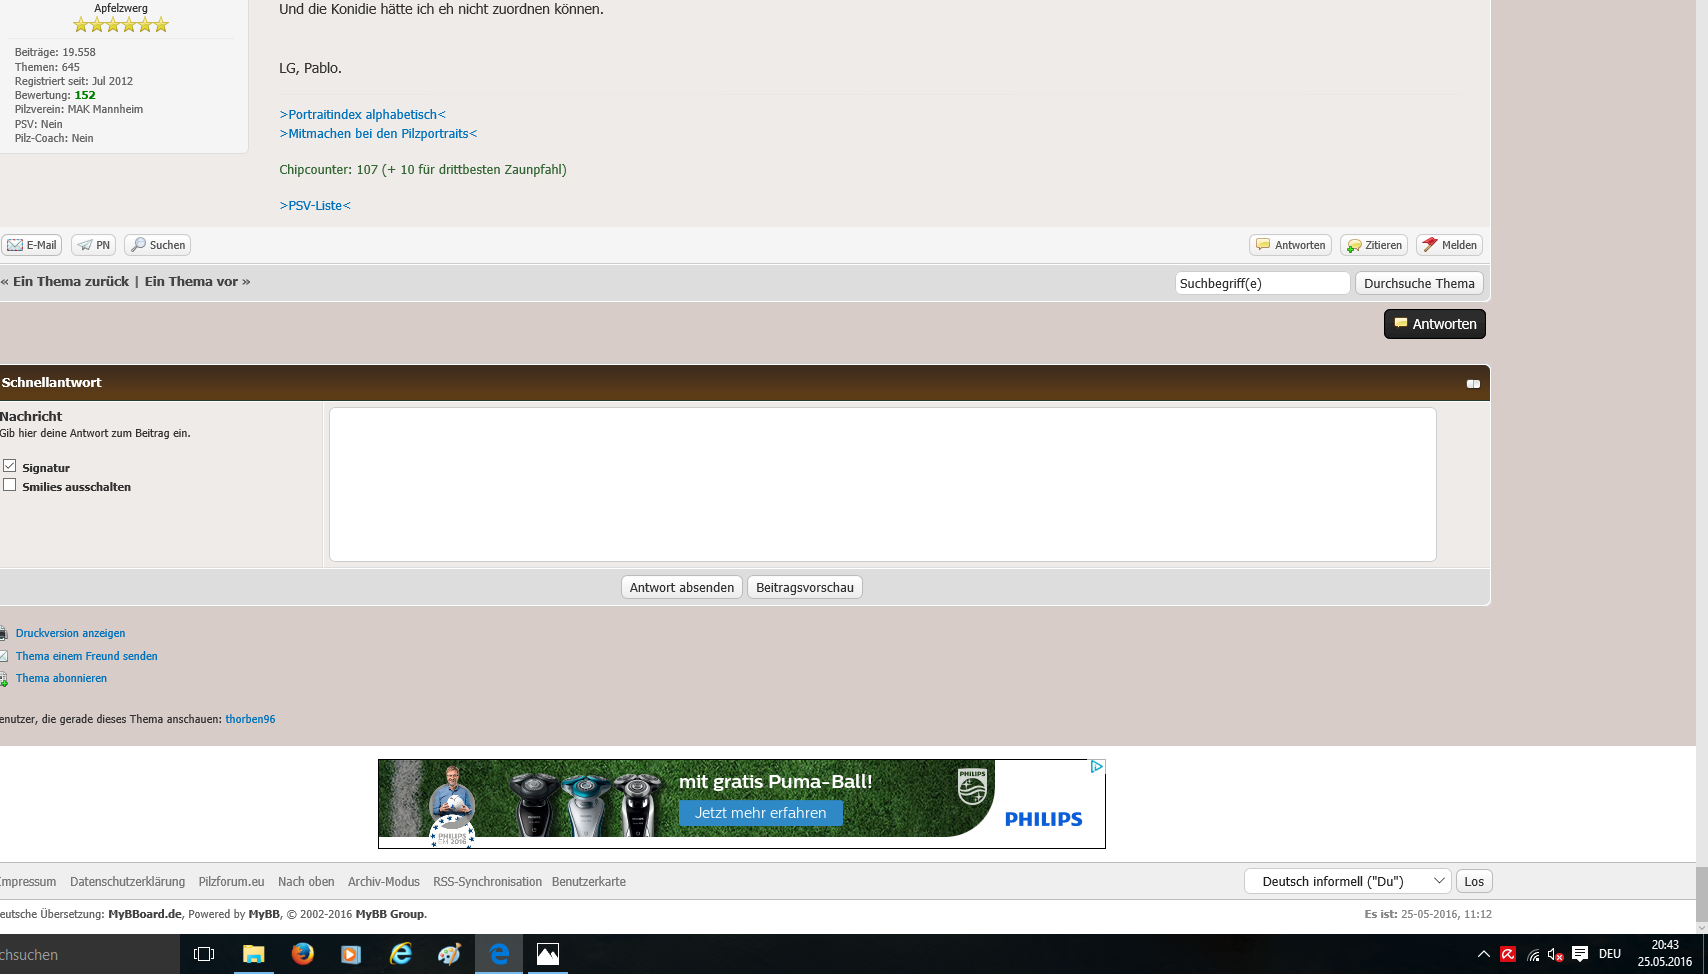The height and width of the screenshot is (974, 1708).
Task: Open File Explorer from the taskbar
Action: tap(254, 954)
